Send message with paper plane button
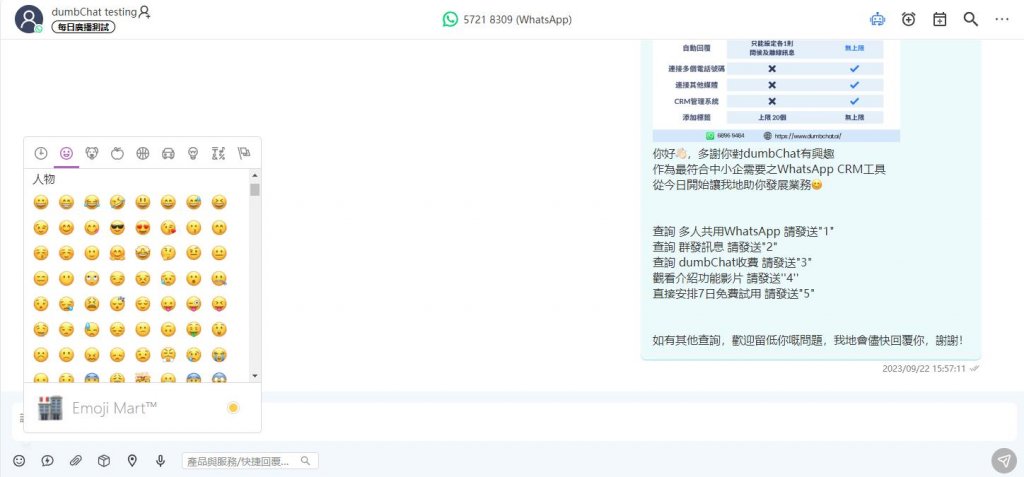This screenshot has height=477, width=1024. [x=1004, y=461]
